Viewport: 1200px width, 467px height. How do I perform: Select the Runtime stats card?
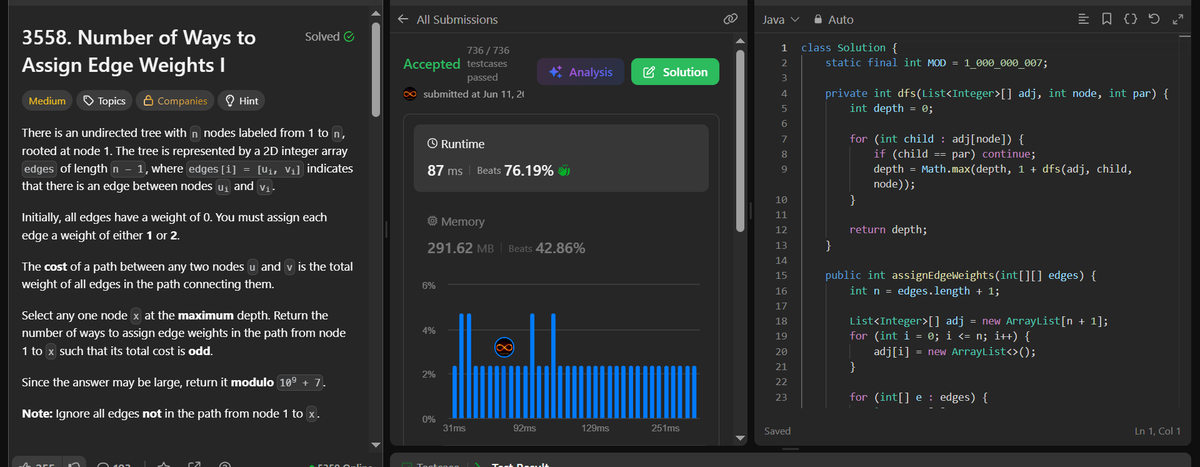pyautogui.click(x=561, y=158)
